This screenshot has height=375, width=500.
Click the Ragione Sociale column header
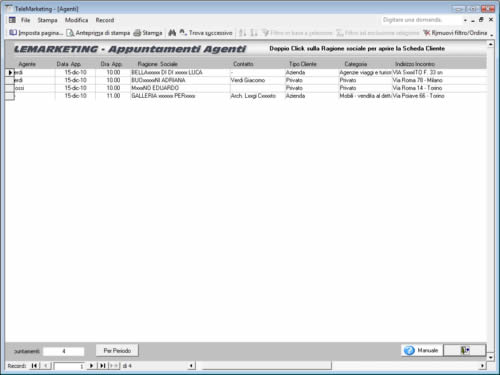[x=157, y=64]
